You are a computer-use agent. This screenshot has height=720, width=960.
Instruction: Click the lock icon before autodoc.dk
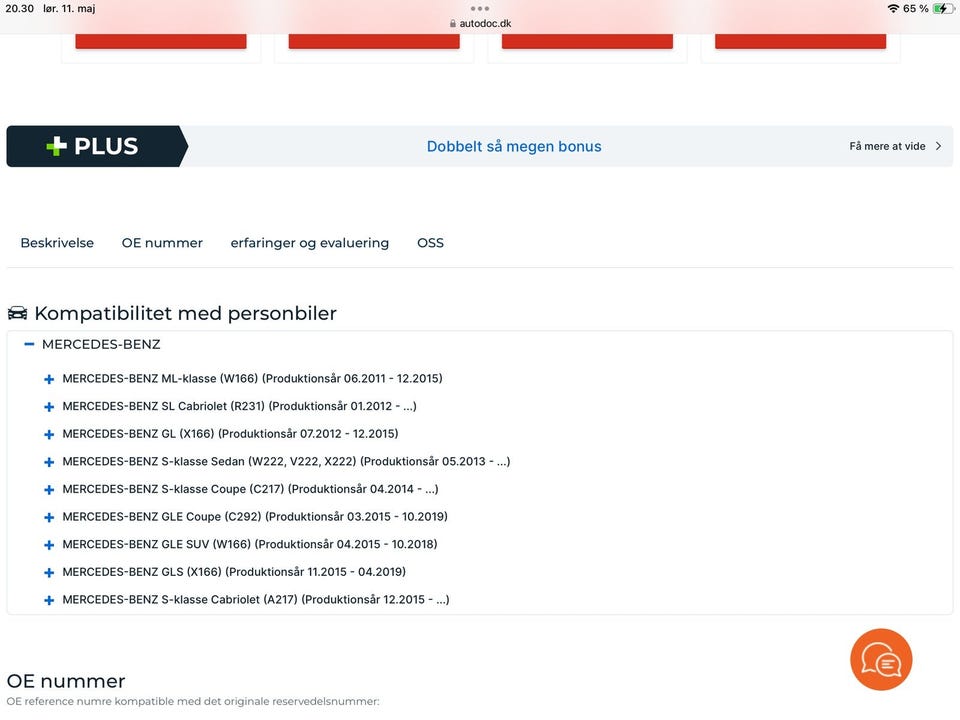[452, 23]
